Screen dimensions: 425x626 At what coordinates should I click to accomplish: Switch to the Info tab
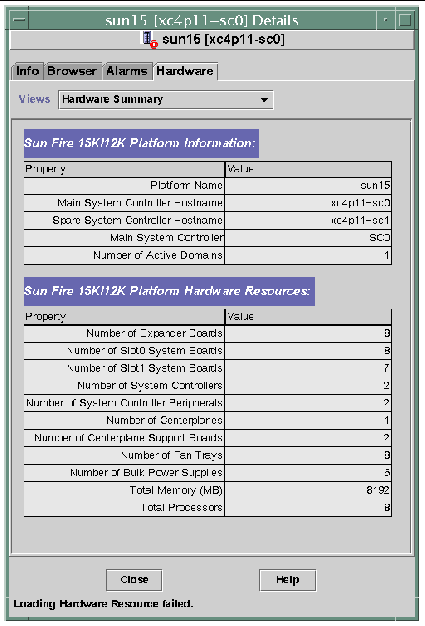pyautogui.click(x=28, y=71)
